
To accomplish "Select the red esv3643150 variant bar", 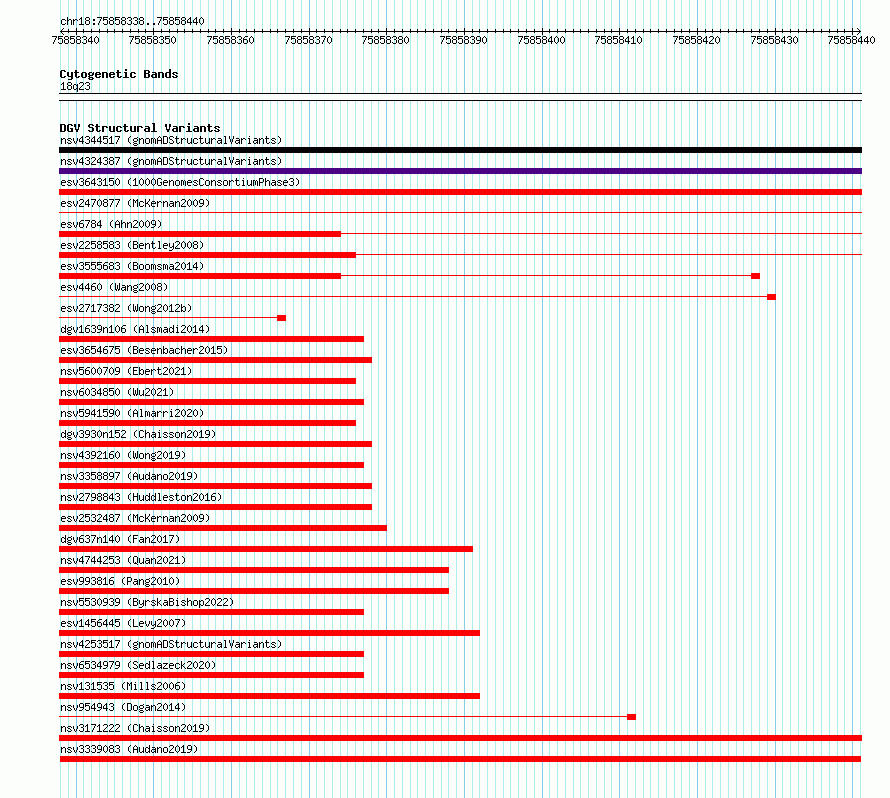I will click(x=460, y=192).
